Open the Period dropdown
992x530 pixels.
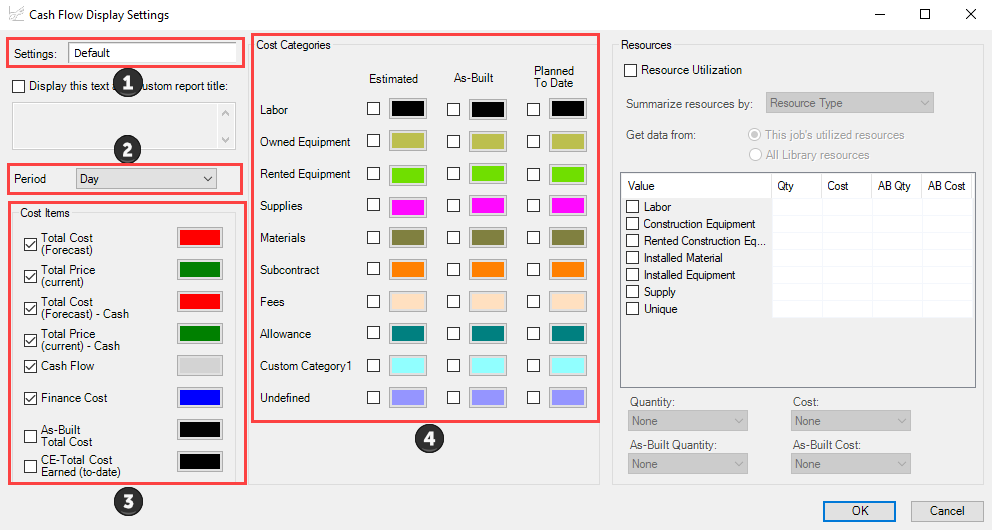147,179
